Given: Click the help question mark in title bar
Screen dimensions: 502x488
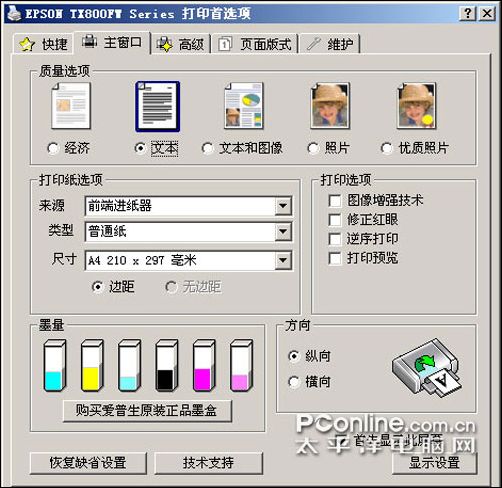Looking at the screenshot, I should [x=468, y=13].
